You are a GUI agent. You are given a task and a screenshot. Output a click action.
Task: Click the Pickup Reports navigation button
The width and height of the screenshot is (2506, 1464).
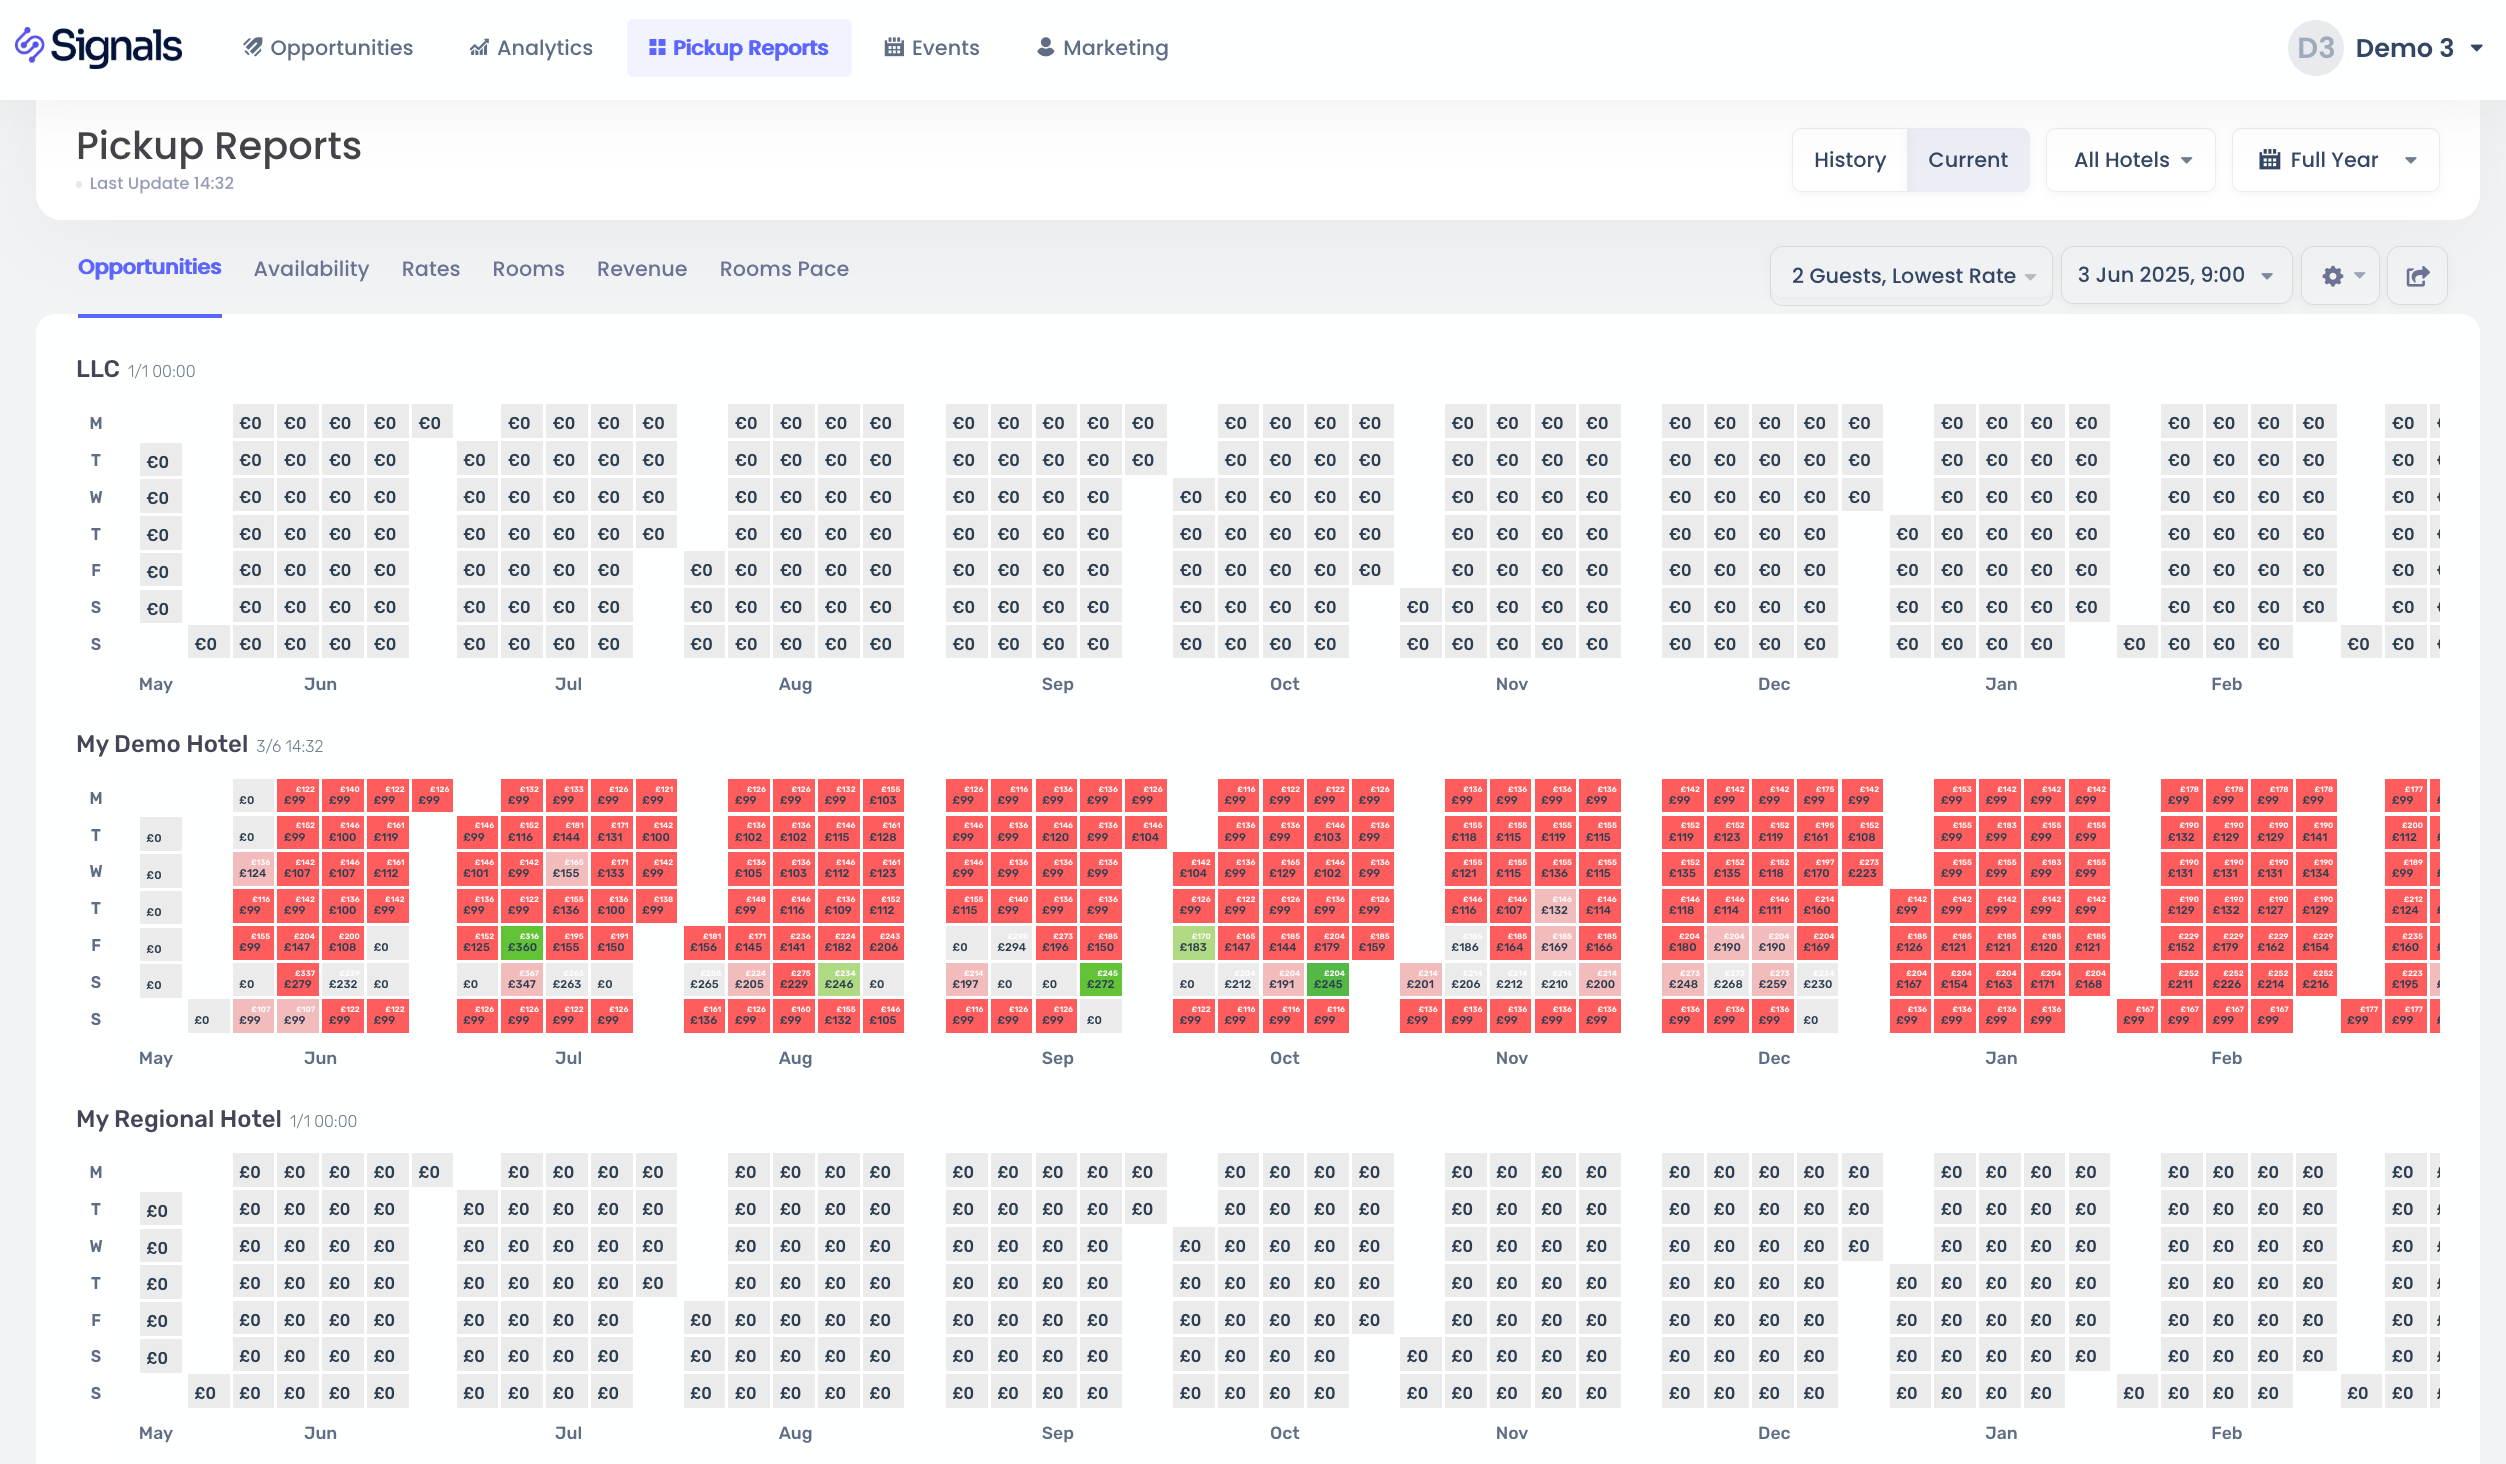(739, 48)
